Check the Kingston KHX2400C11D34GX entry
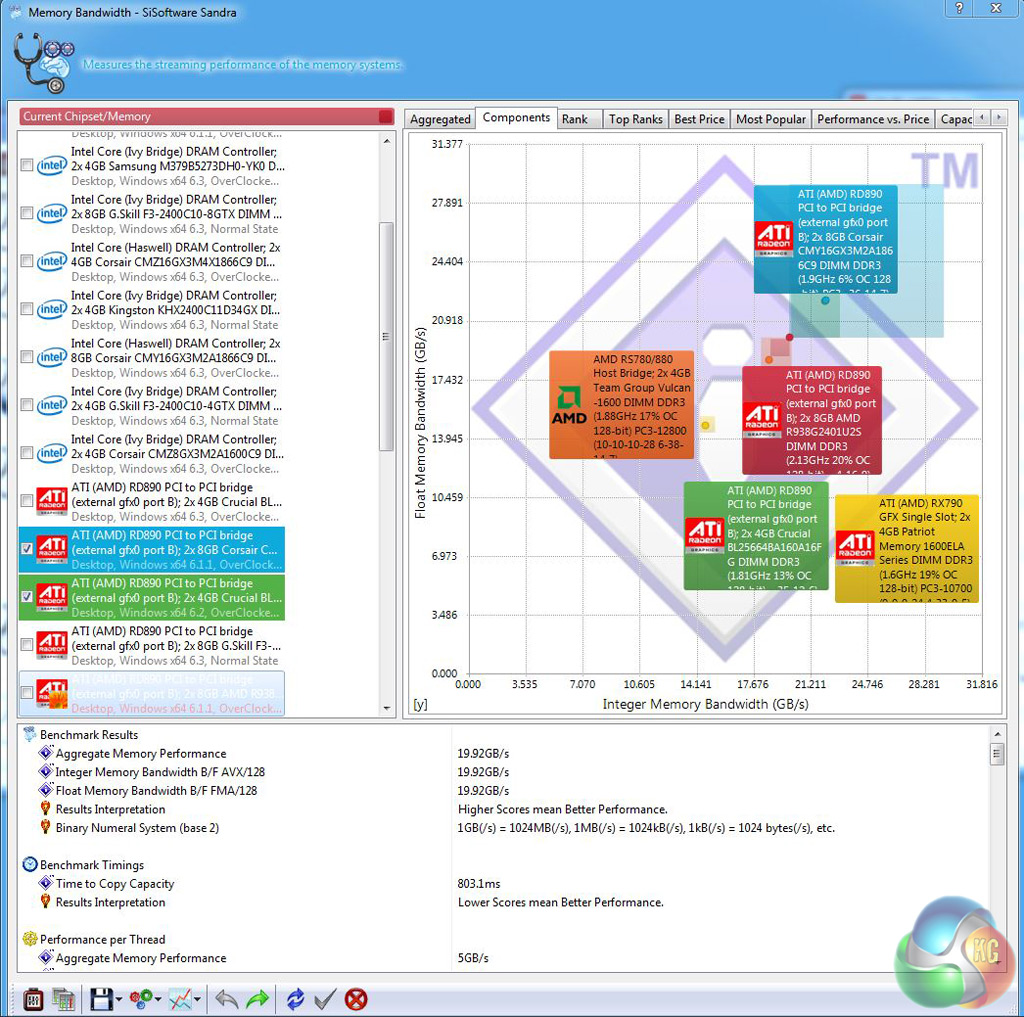The width and height of the screenshot is (1024, 1017). pos(27,309)
